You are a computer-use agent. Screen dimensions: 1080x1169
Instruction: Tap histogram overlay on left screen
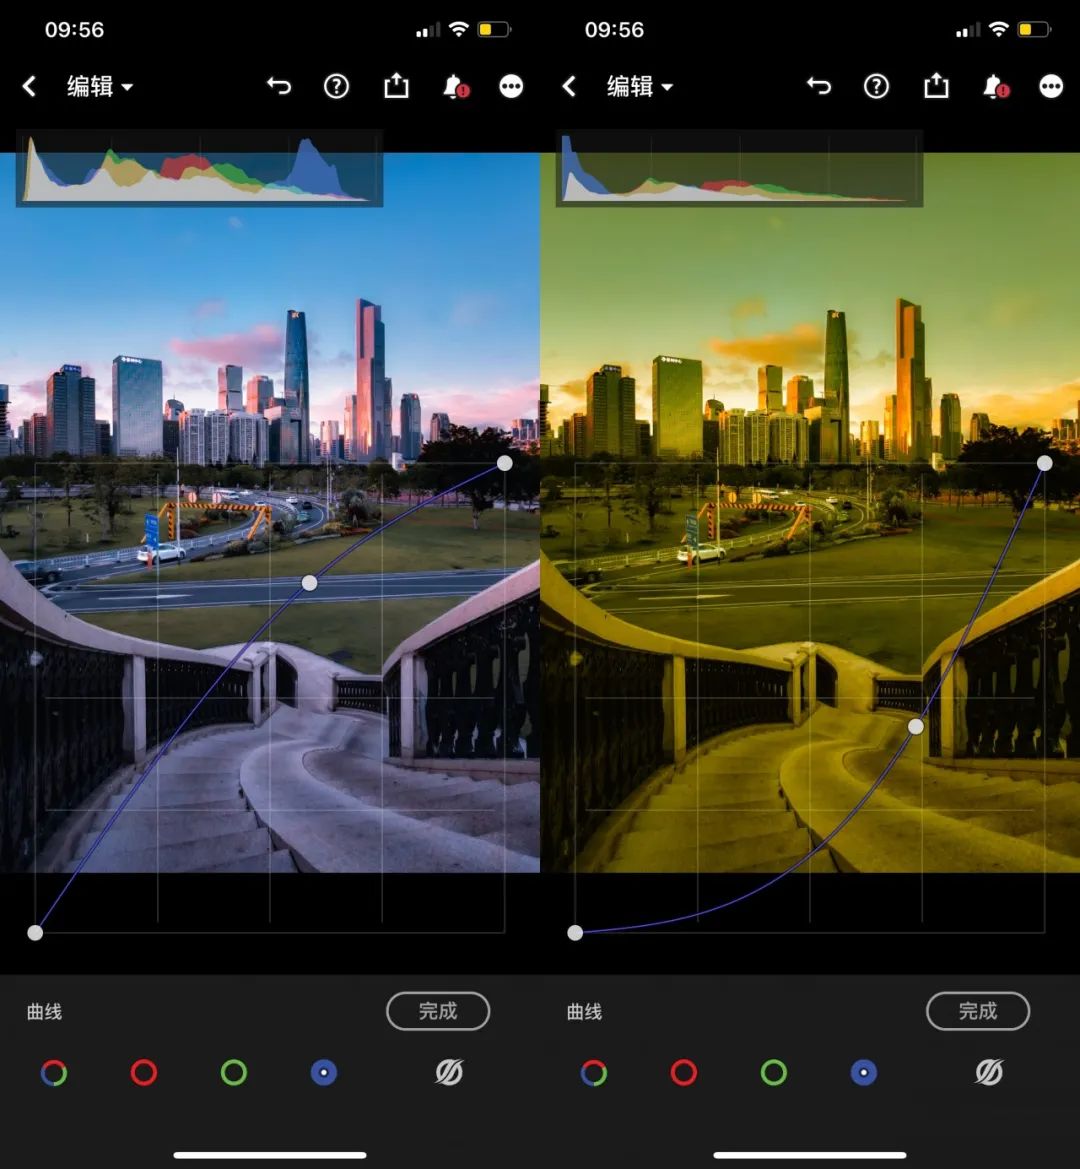[199, 168]
